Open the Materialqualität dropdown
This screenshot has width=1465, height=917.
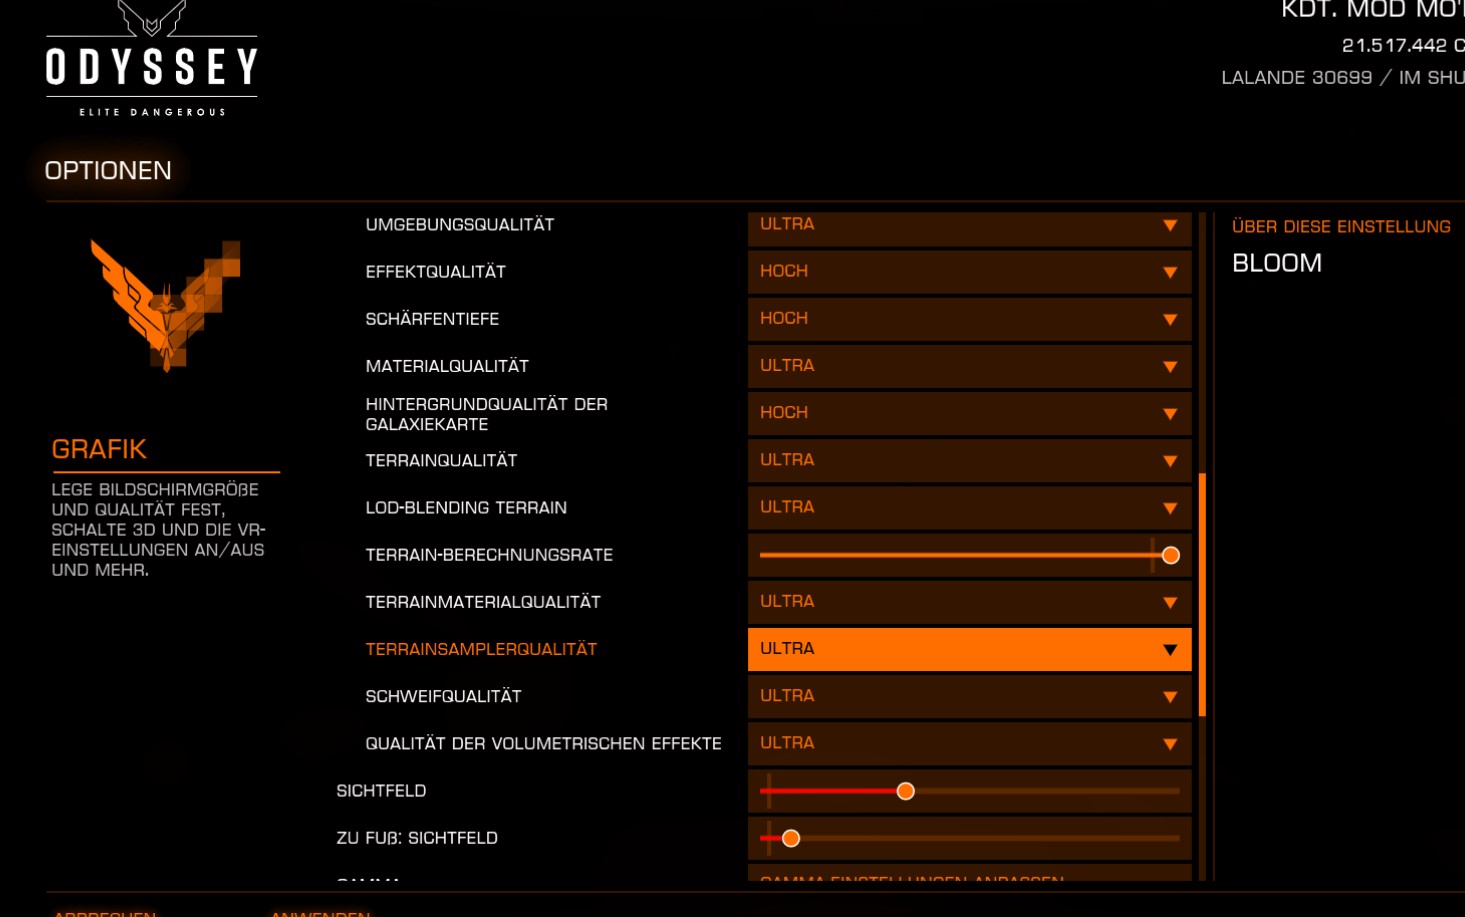[x=968, y=366]
